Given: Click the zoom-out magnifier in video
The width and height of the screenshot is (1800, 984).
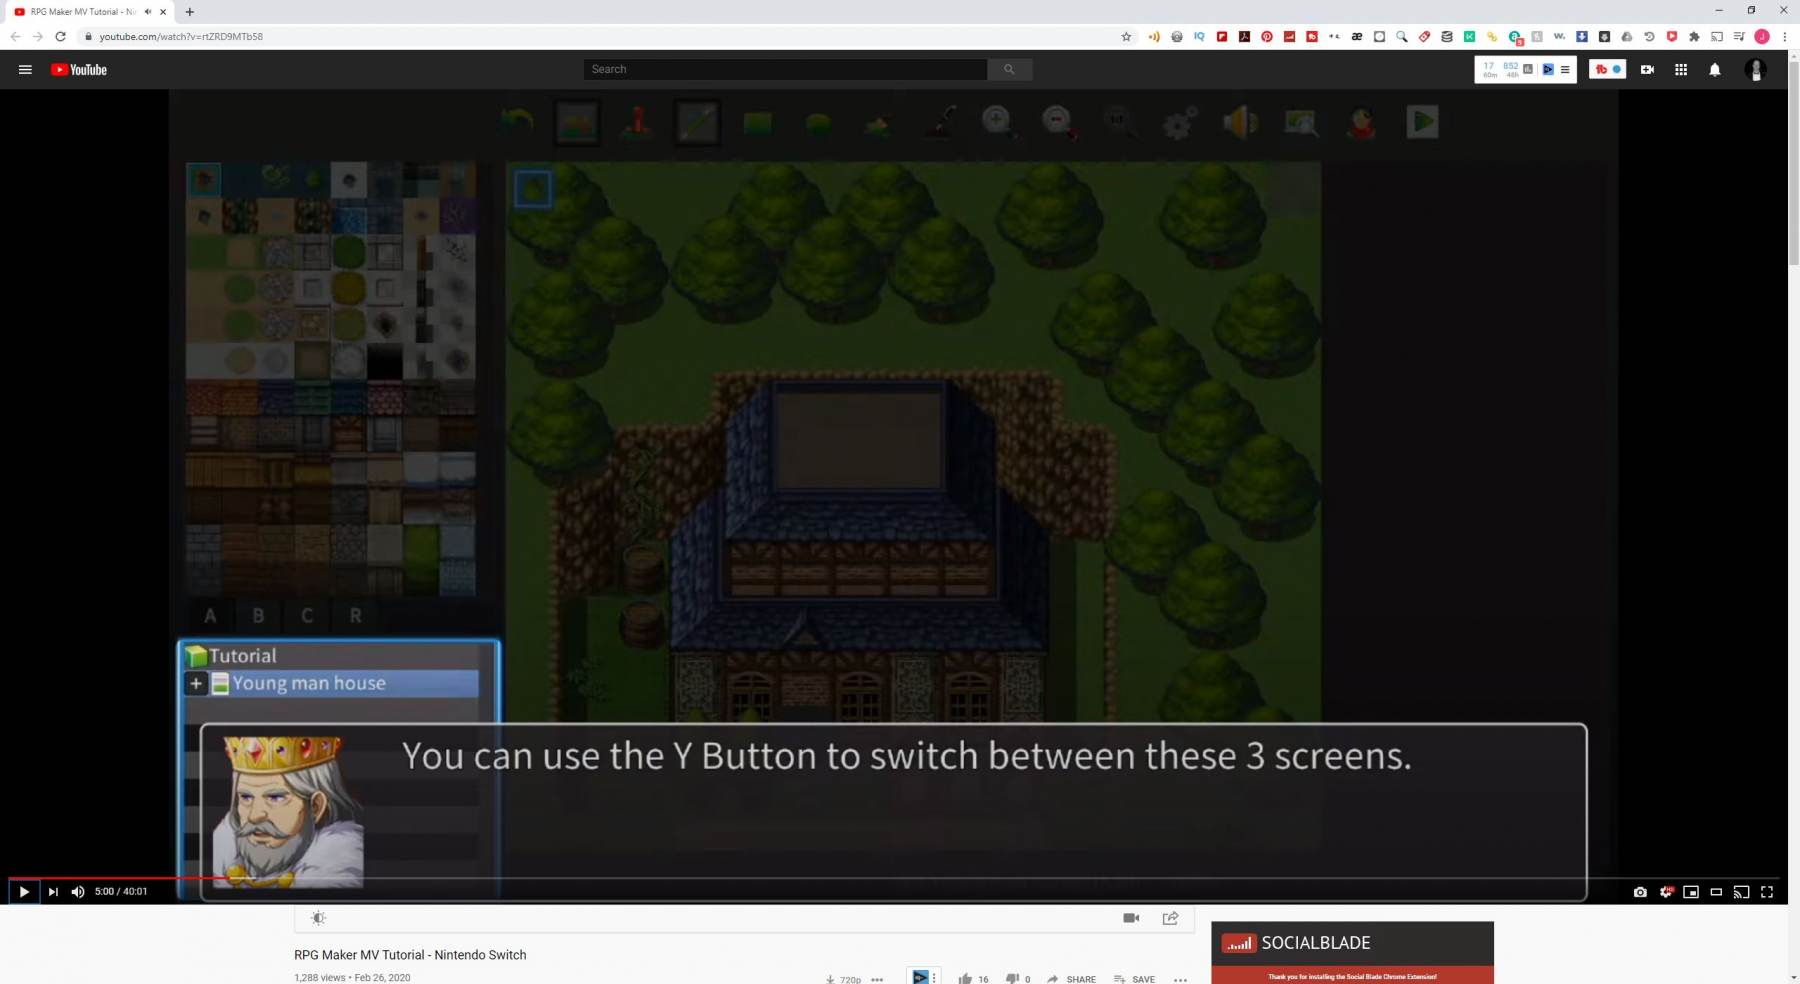Looking at the screenshot, I should coord(1058,122).
